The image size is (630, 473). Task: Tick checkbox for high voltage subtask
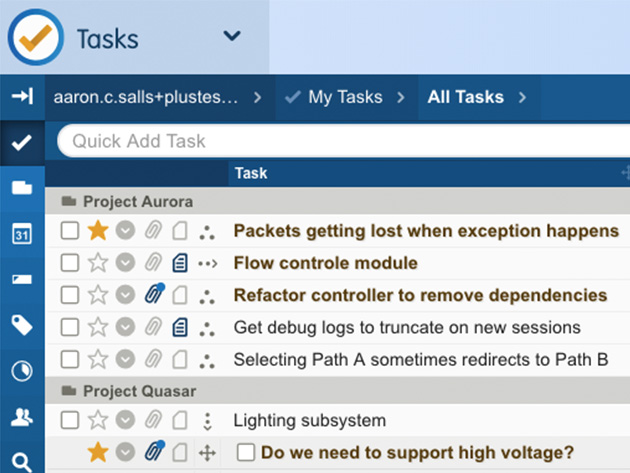coord(245,453)
